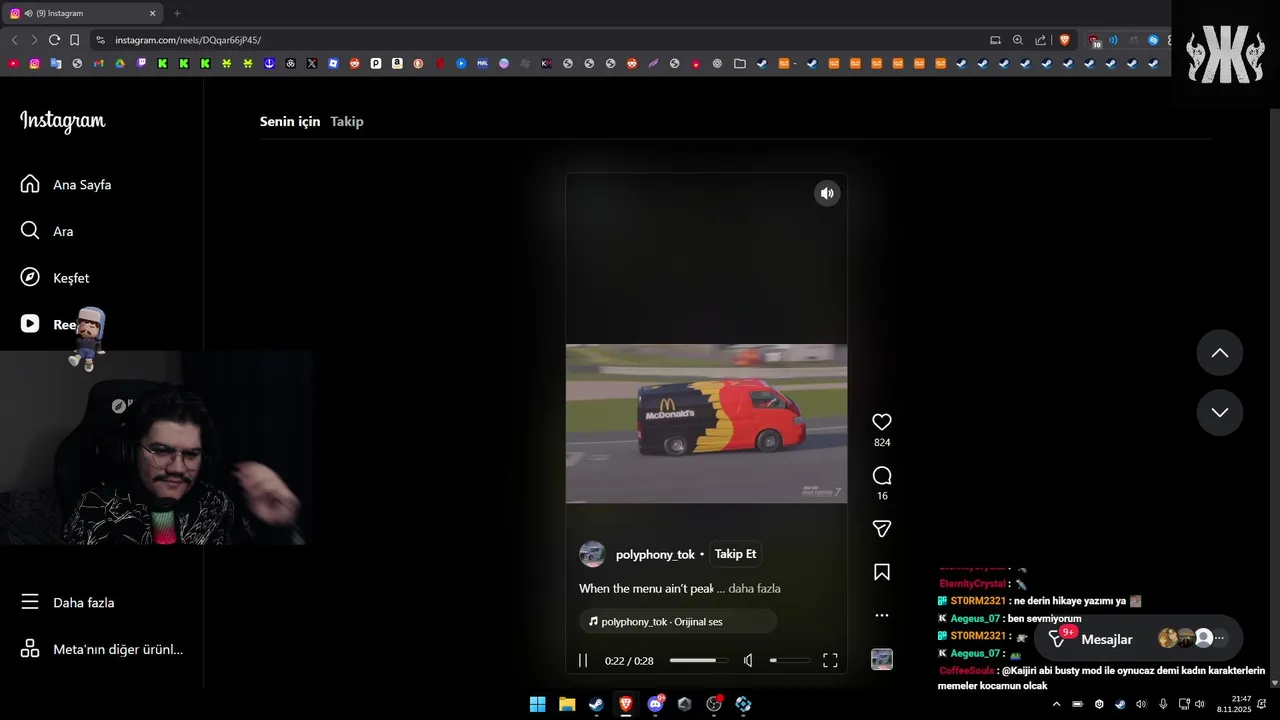Open the Google Drive bookmark
Image resolution: width=1280 pixels, height=720 pixels.
point(119,63)
